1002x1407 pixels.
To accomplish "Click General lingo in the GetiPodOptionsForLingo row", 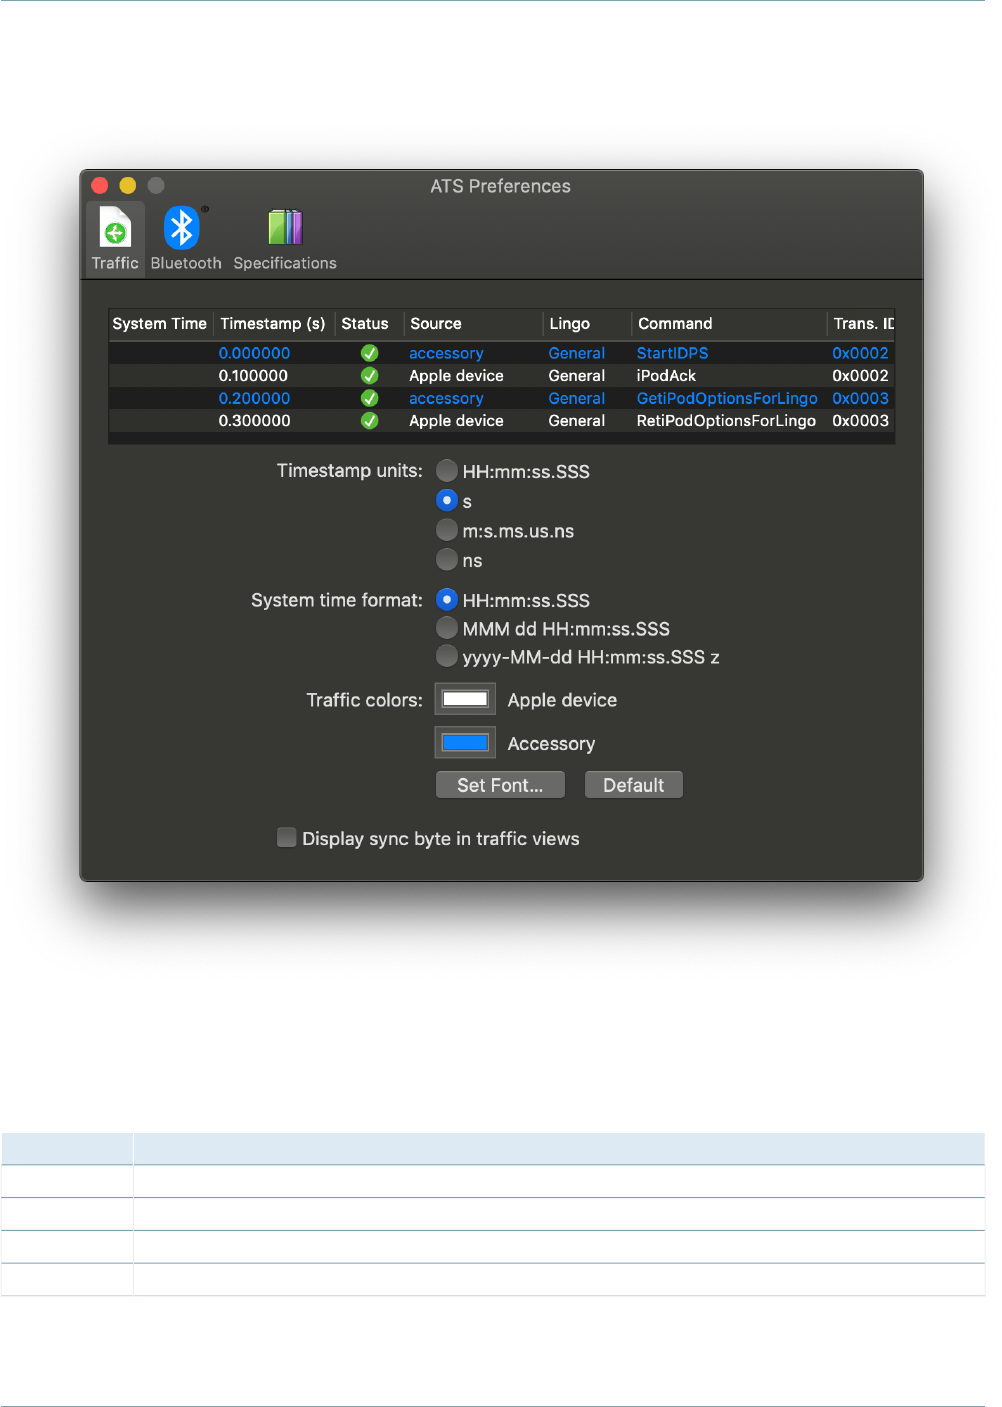I will tap(576, 398).
